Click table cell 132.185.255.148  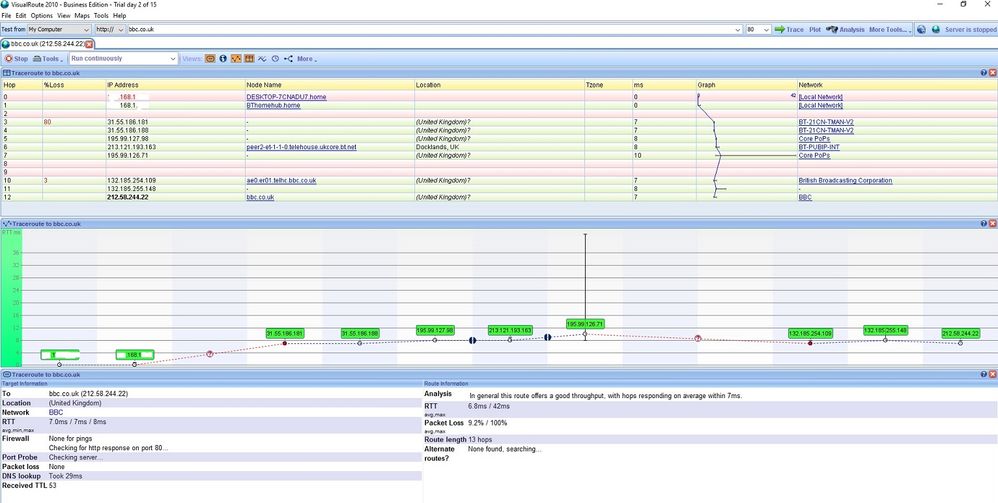[x=132, y=189]
